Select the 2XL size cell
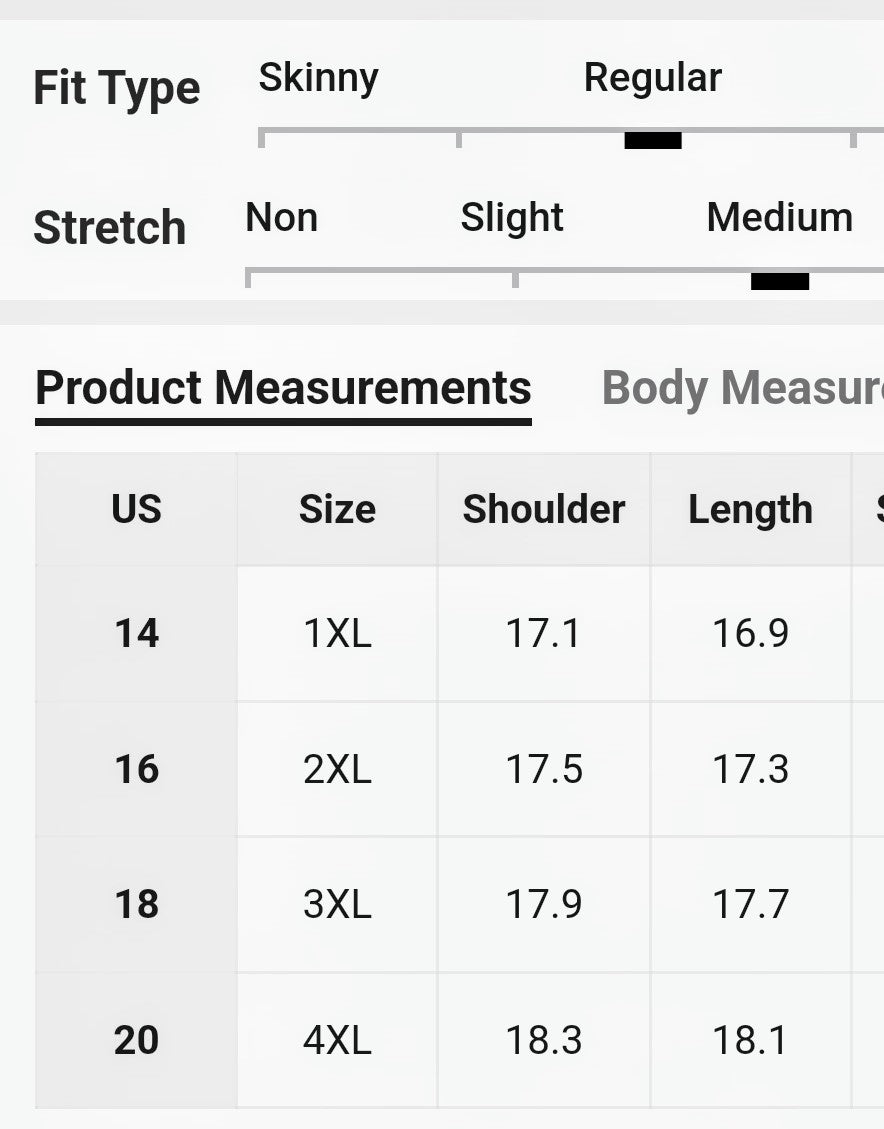The width and height of the screenshot is (884, 1129). [x=337, y=769]
